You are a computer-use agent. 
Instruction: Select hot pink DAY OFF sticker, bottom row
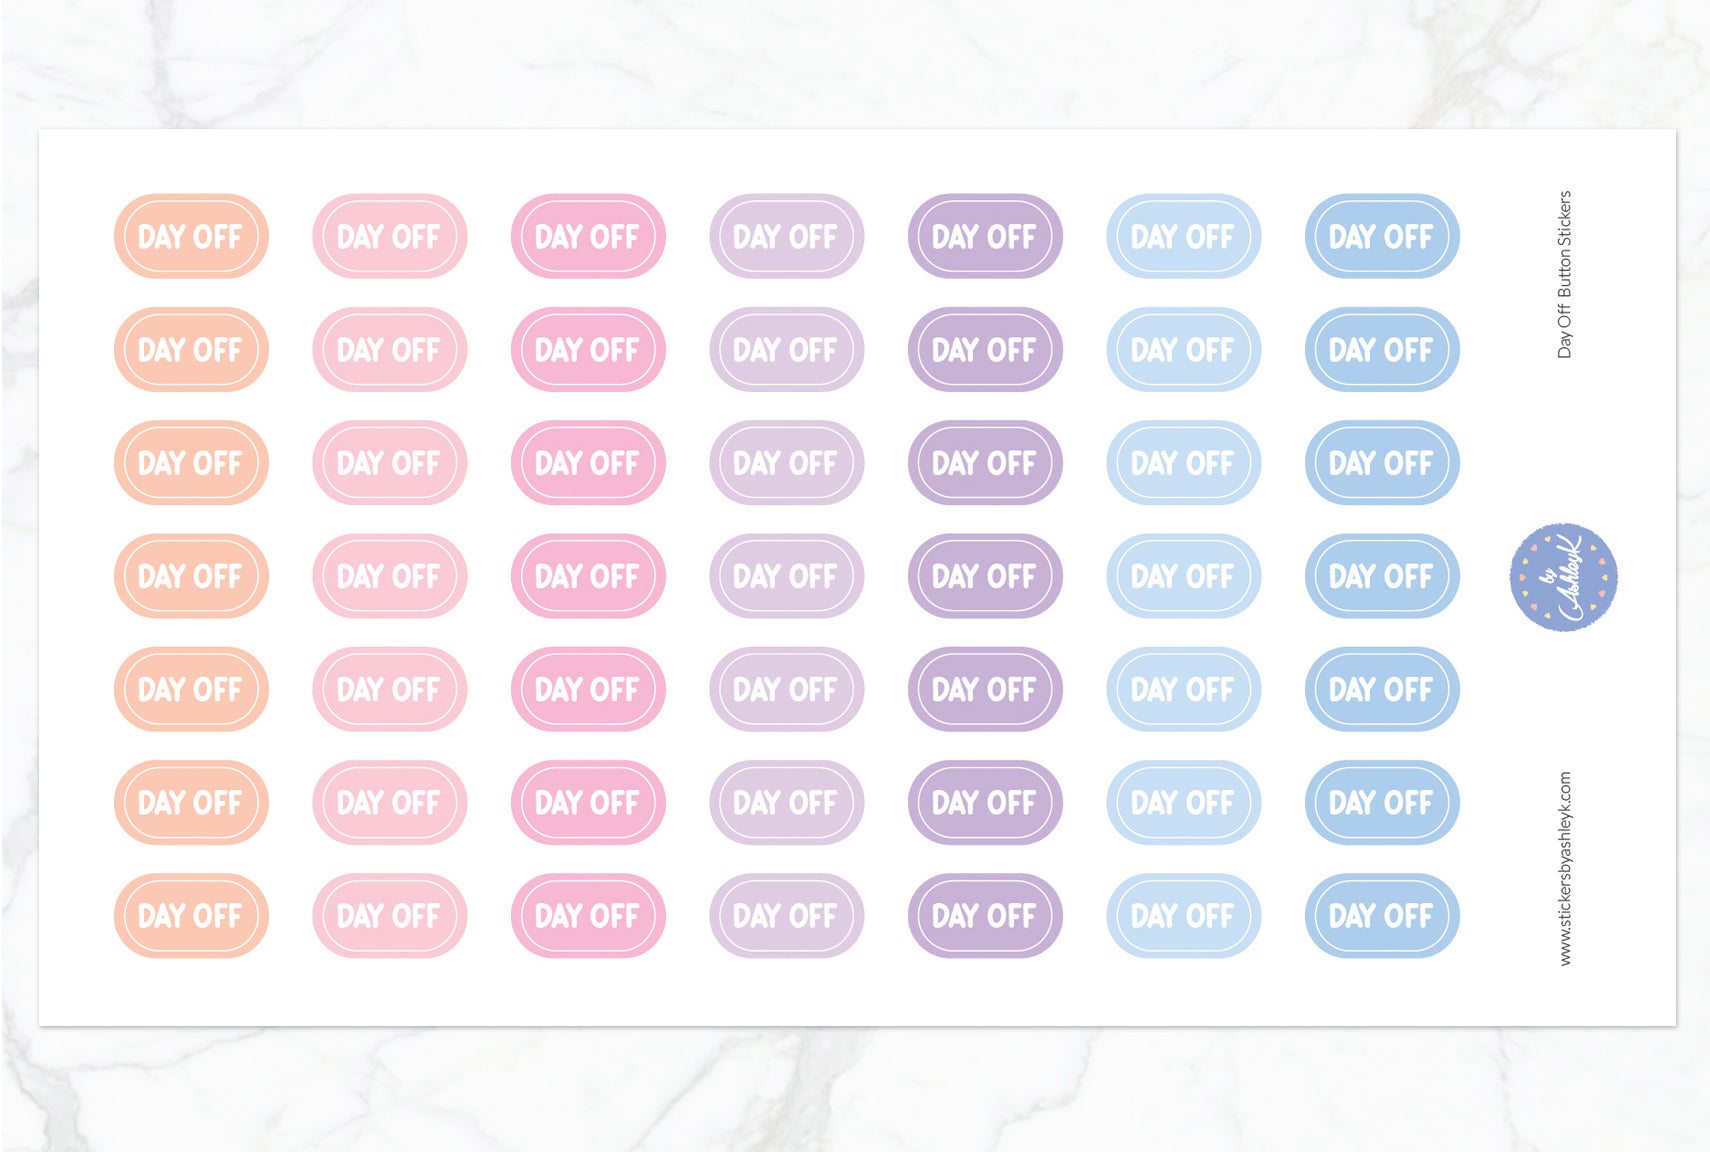point(588,915)
